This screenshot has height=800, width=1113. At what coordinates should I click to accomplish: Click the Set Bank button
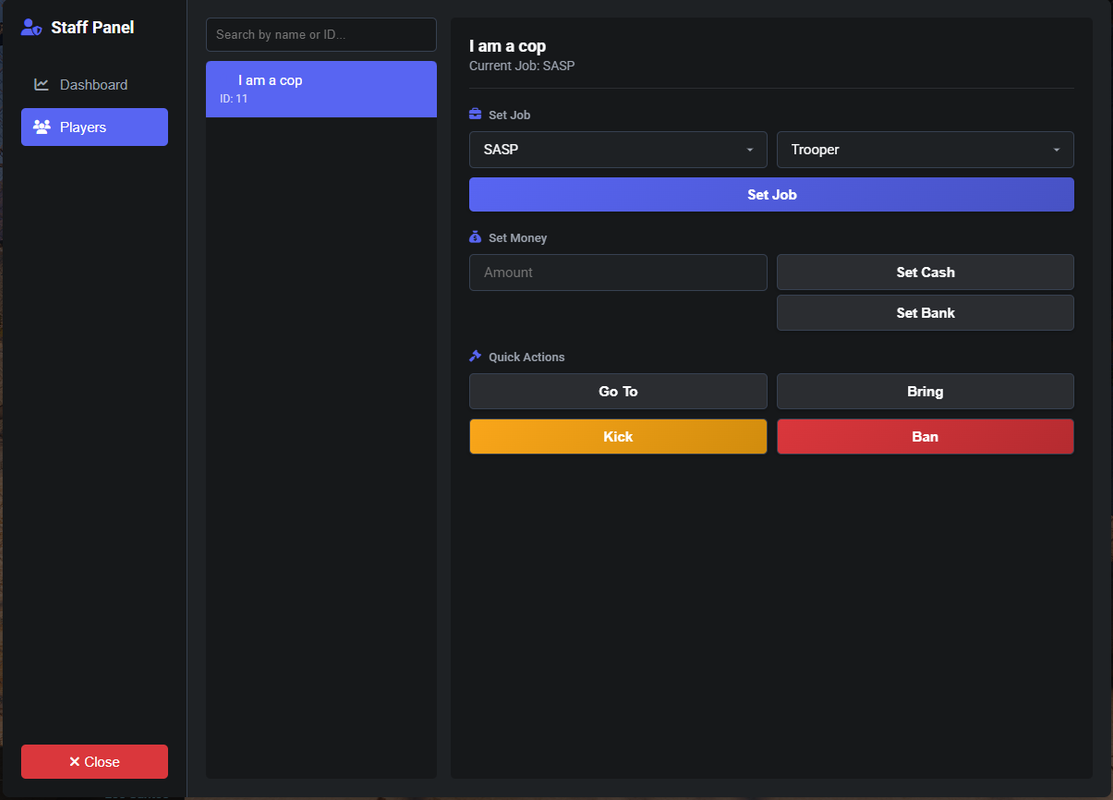point(925,313)
